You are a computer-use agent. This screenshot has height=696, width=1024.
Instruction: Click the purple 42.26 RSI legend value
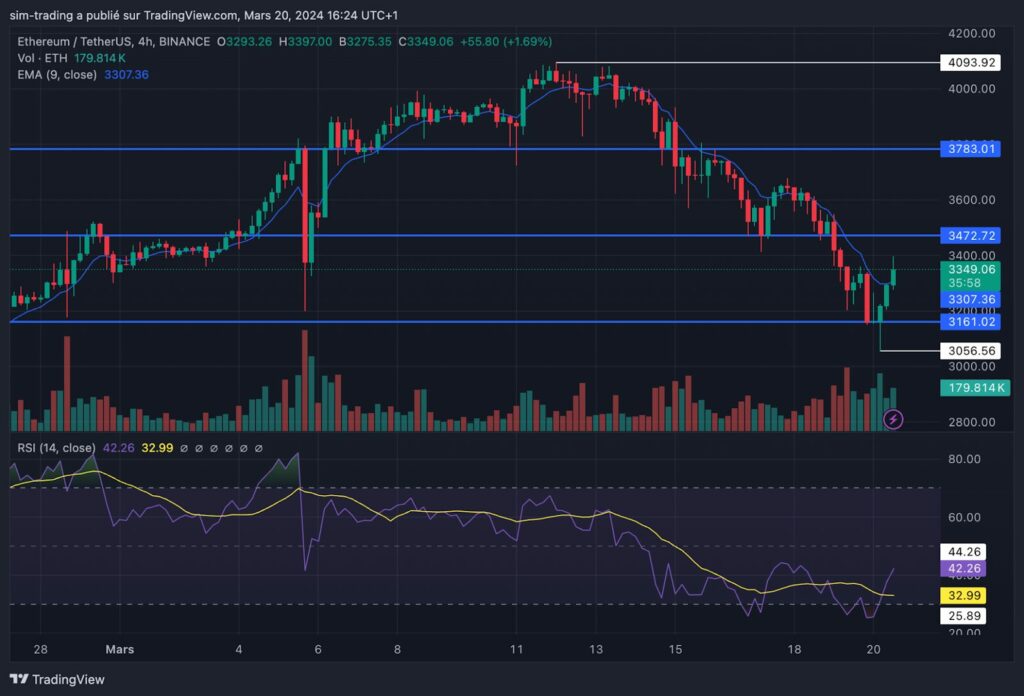tap(118, 448)
